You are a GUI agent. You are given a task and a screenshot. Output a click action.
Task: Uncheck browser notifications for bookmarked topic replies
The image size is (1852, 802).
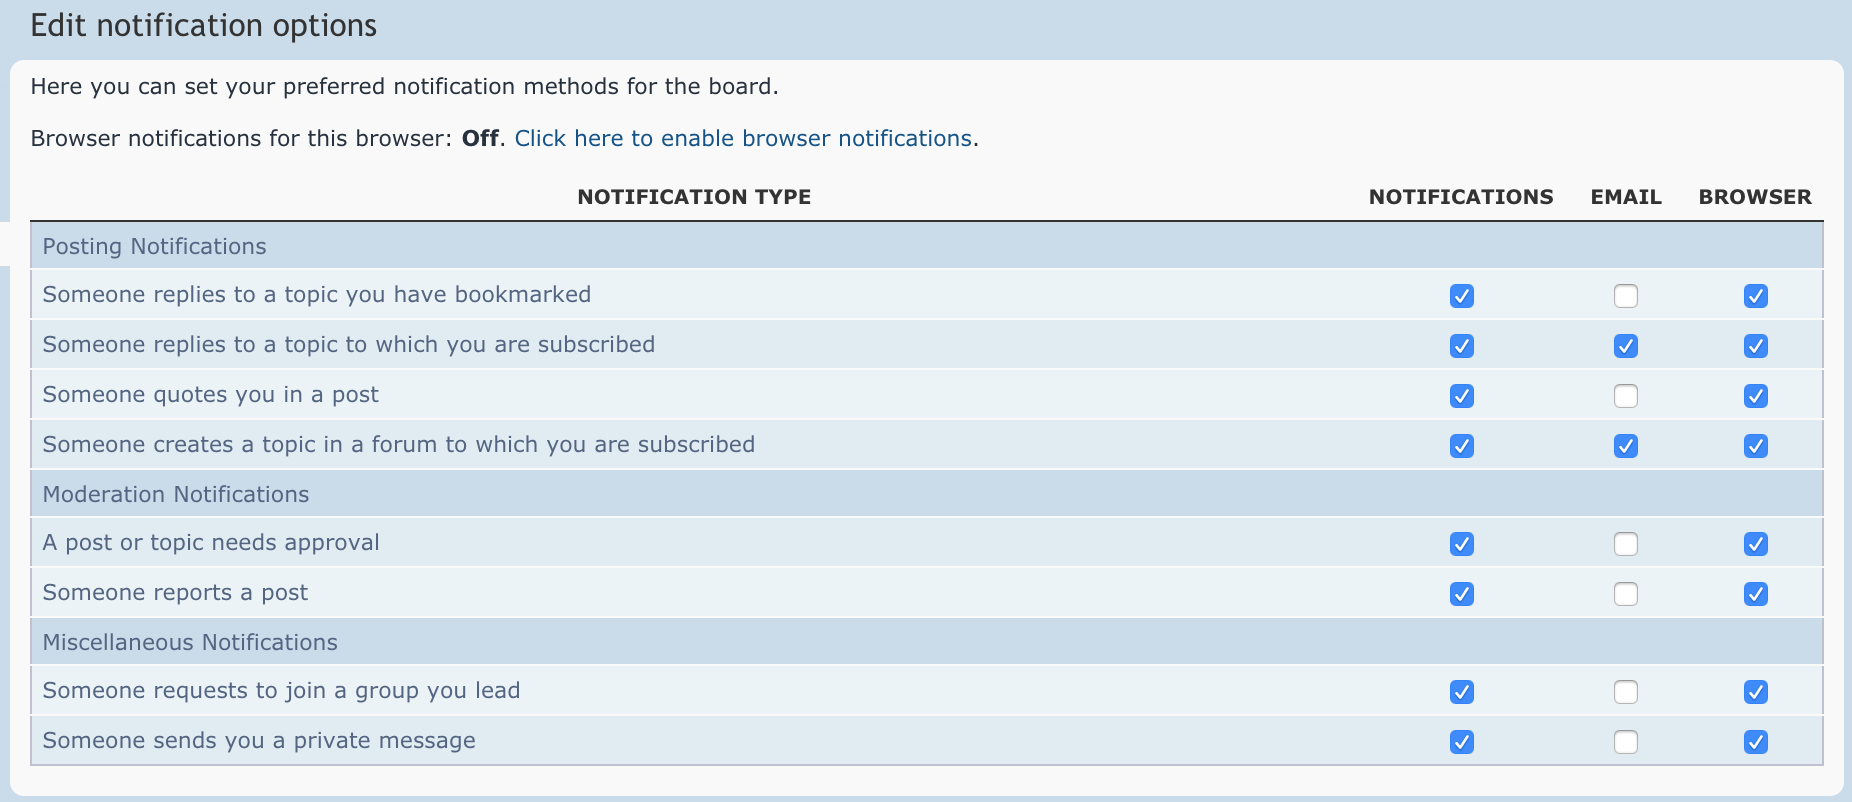click(1756, 296)
